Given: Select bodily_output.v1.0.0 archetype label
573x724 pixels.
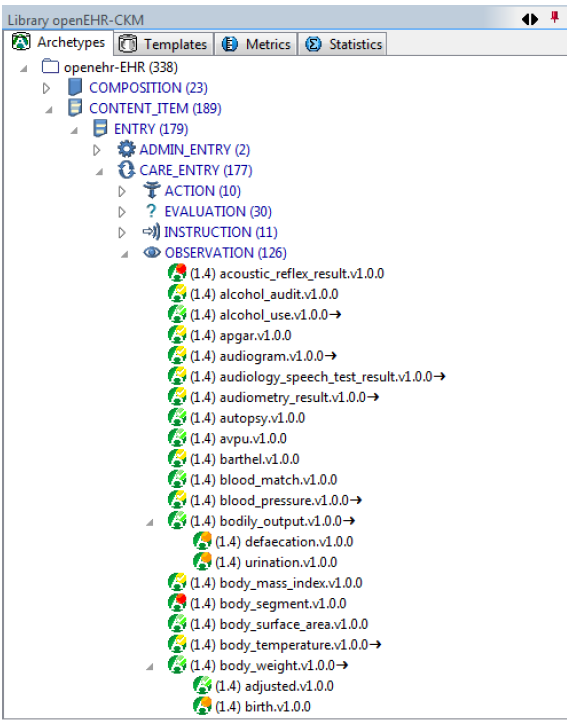Looking at the screenshot, I should pyautogui.click(x=272, y=521).
